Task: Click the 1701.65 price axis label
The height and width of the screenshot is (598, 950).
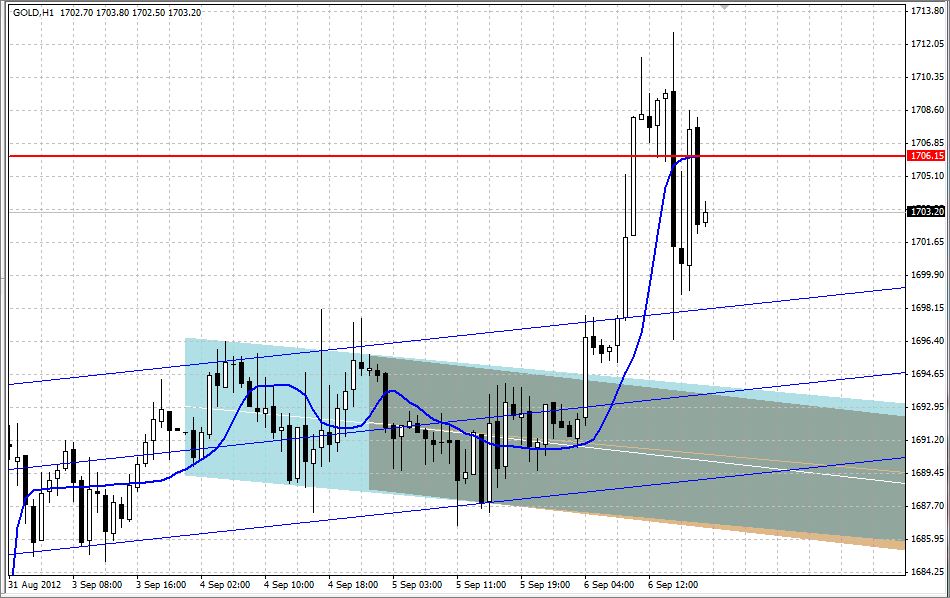Action: [928, 242]
